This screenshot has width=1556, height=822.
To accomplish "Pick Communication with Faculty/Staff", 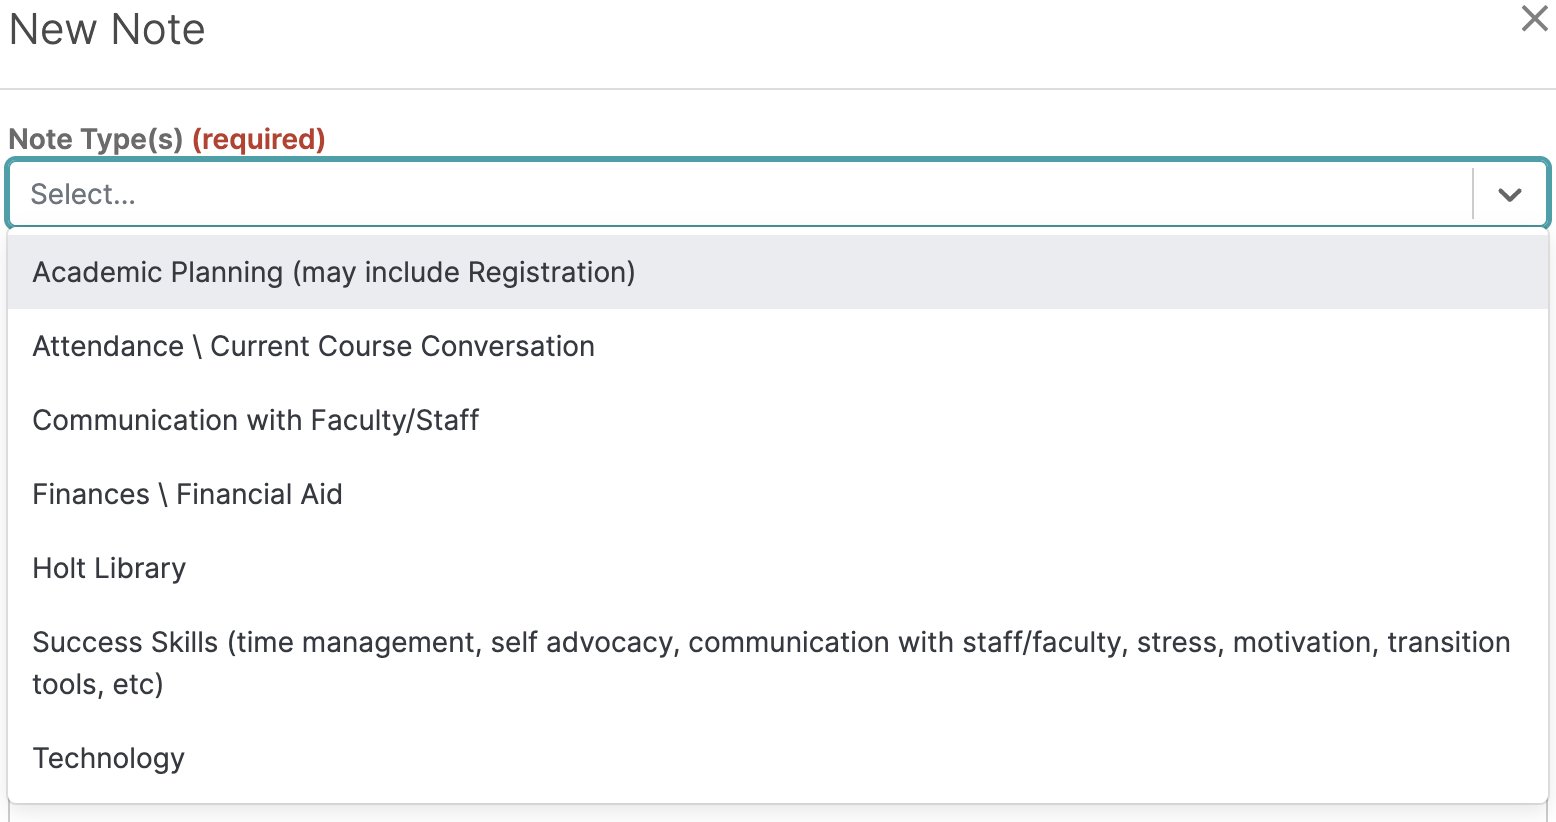I will 777,420.
